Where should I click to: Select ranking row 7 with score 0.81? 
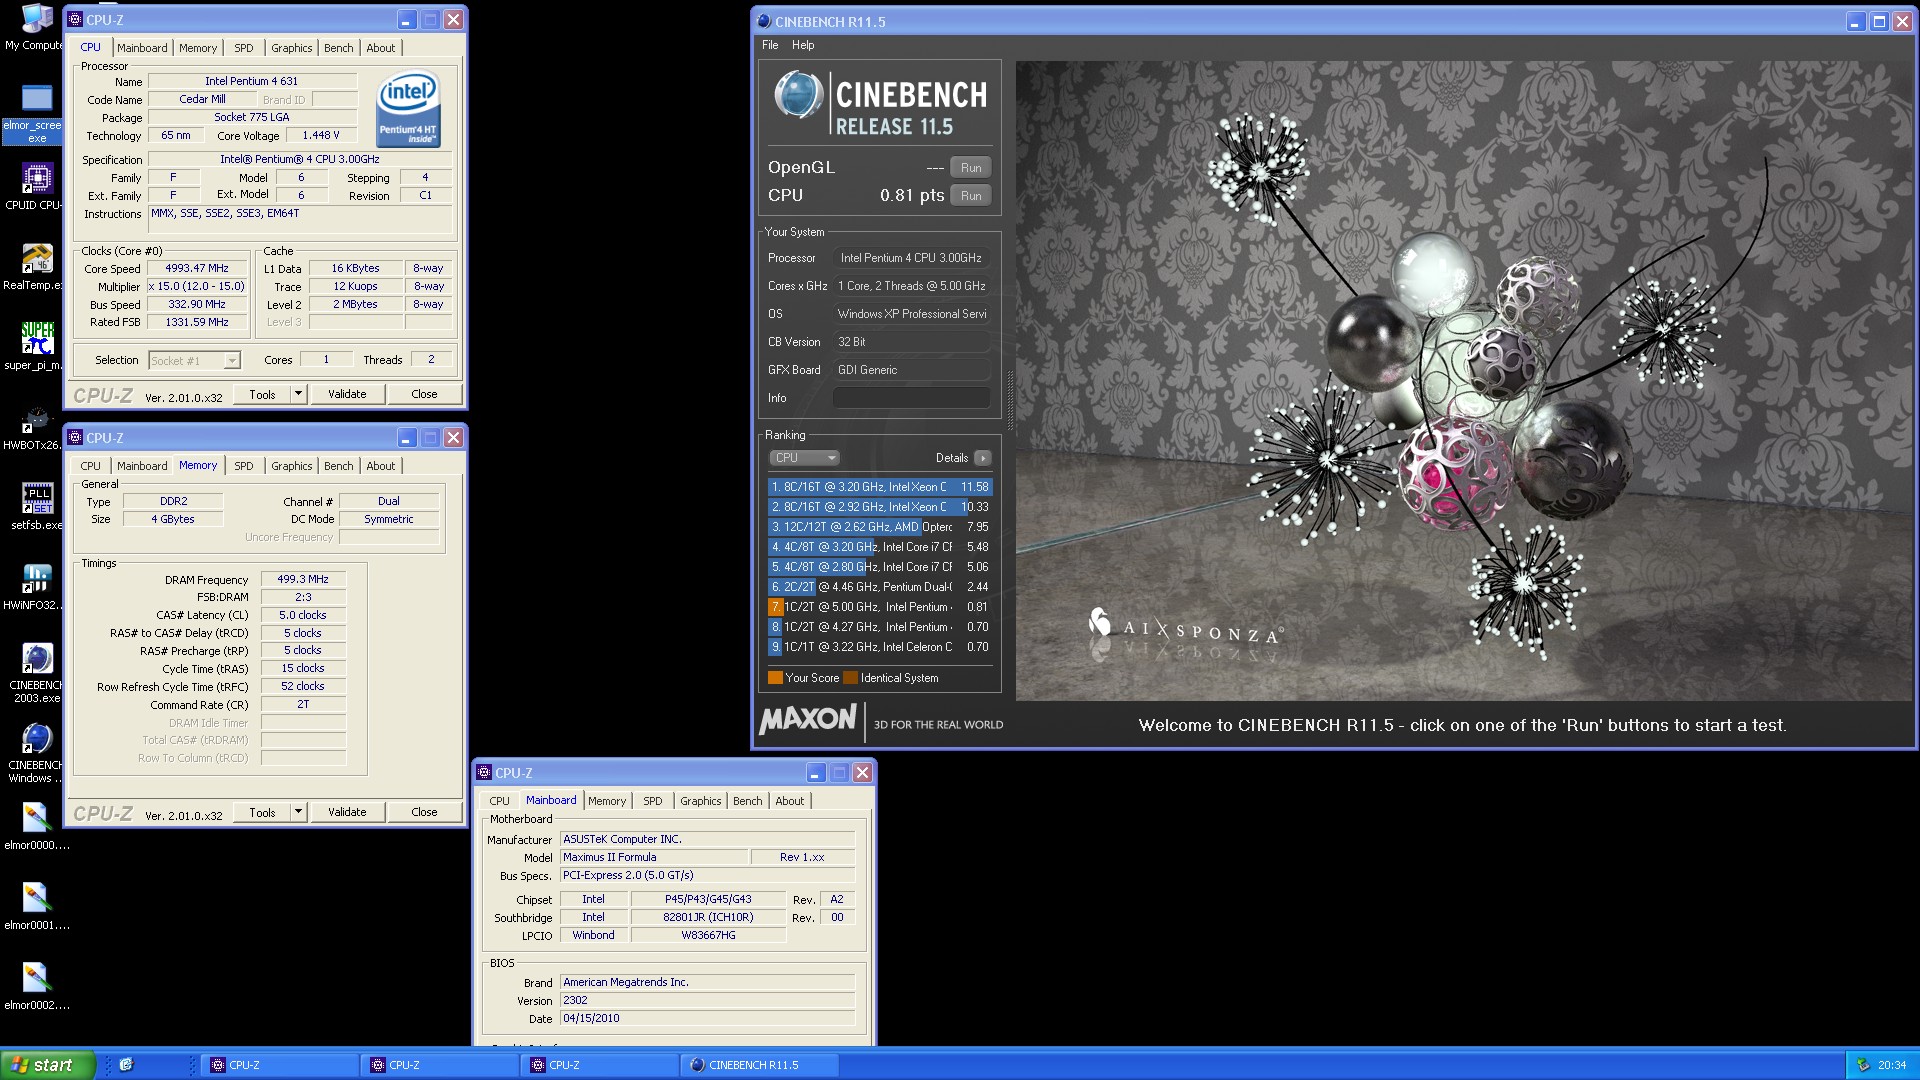[x=879, y=607]
